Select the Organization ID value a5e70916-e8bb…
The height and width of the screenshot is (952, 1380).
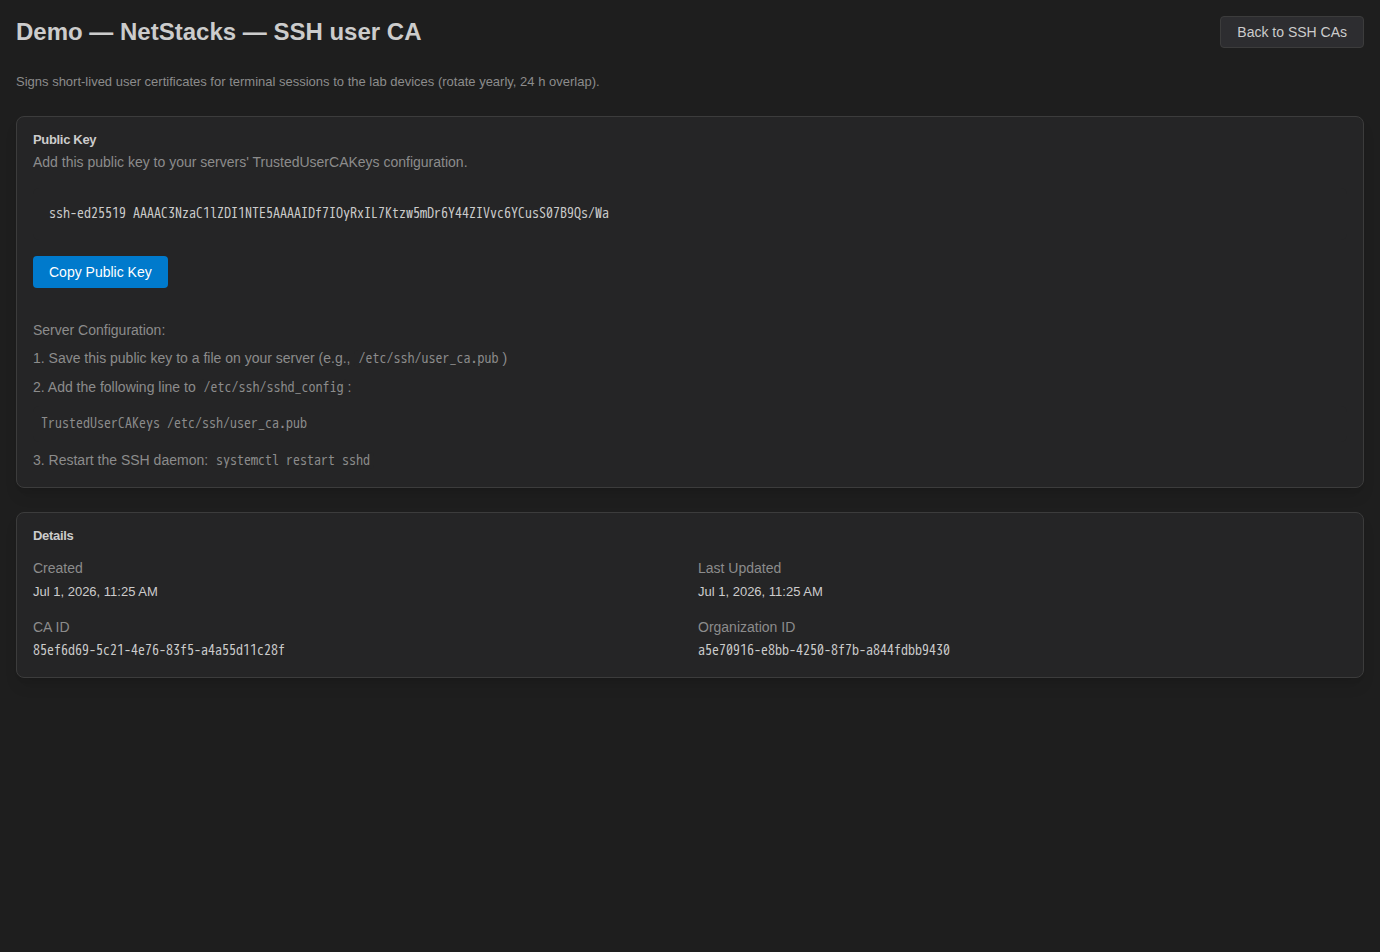tap(824, 650)
